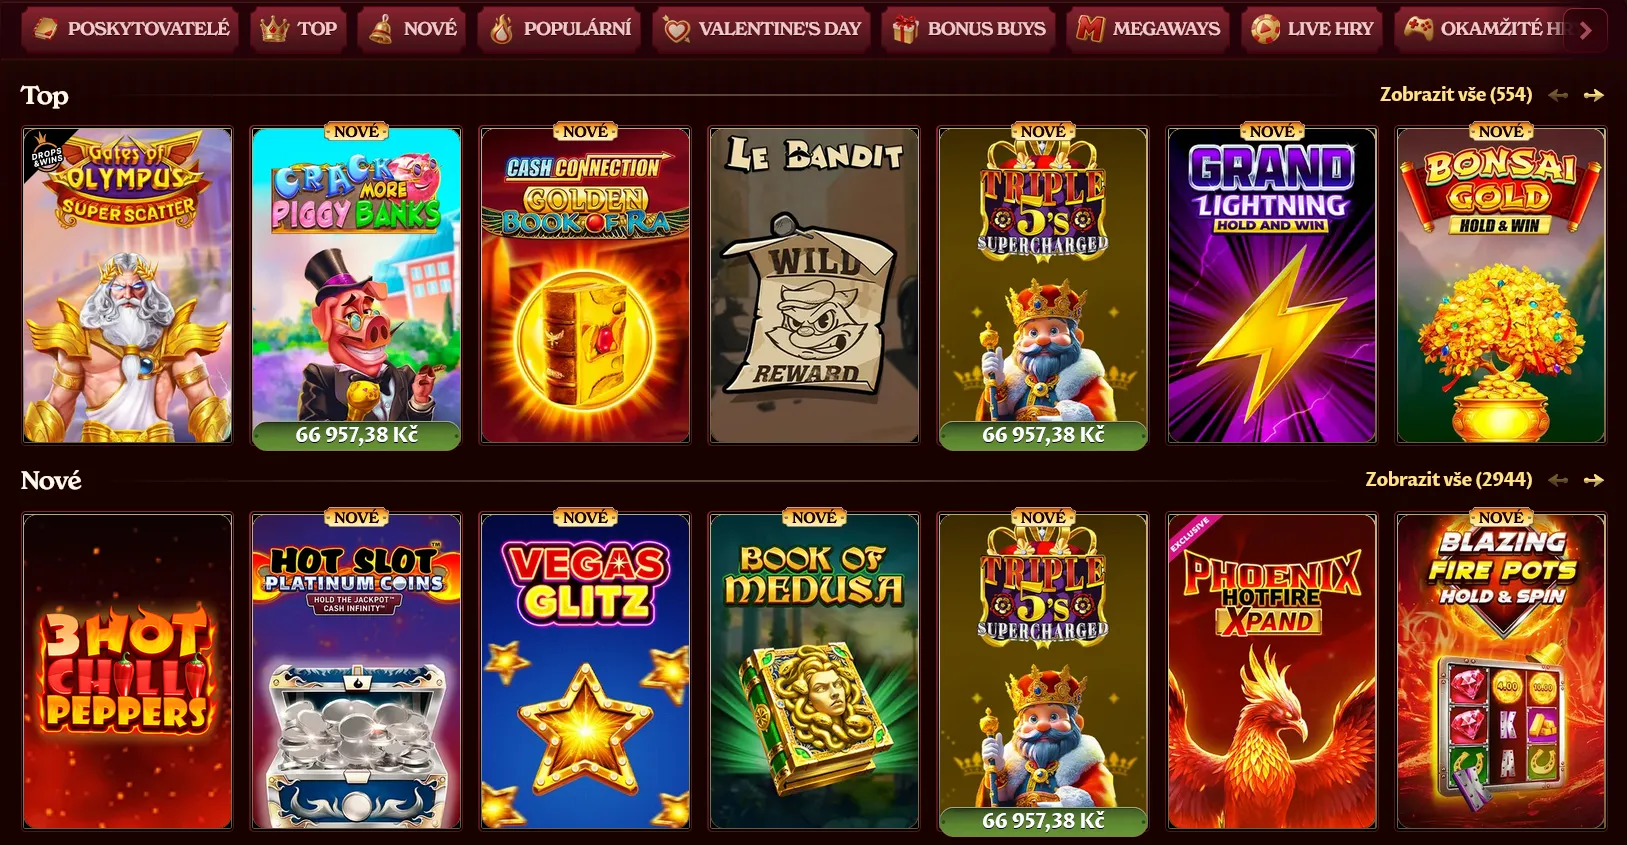Open Zobrazit vše (2944) link
The width and height of the screenshot is (1627, 845).
tap(1449, 479)
